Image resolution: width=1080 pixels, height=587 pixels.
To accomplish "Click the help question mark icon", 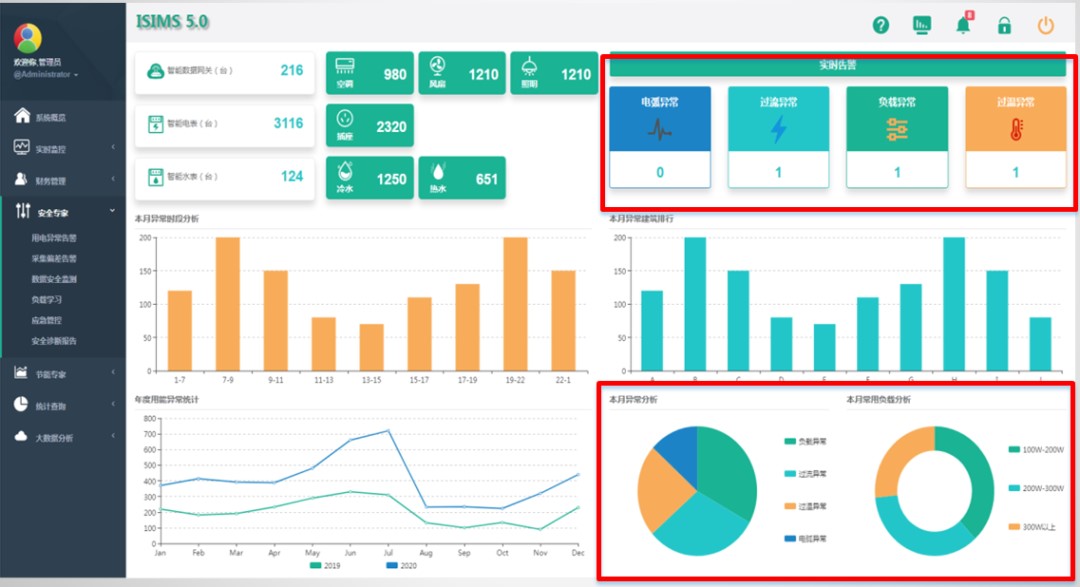I will pos(880,26).
